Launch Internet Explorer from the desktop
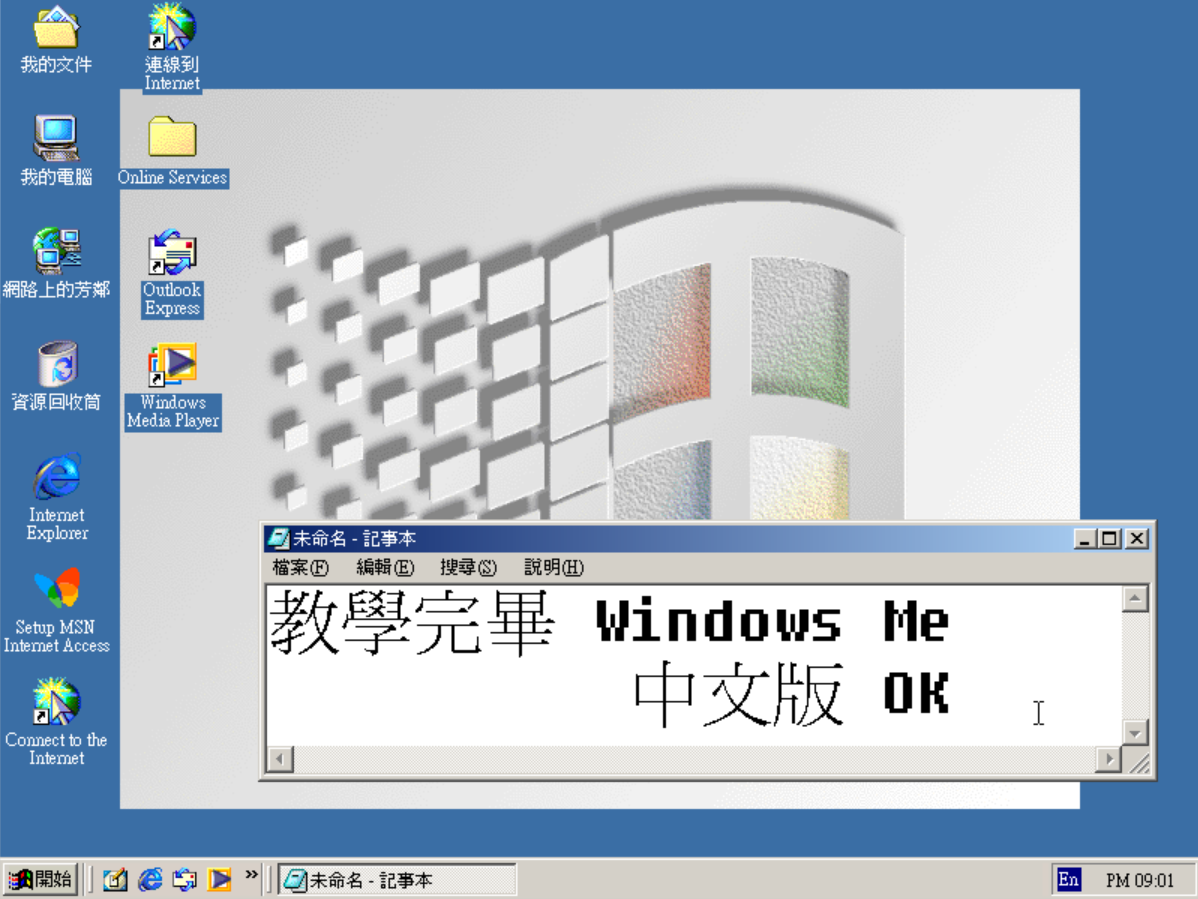This screenshot has height=899, width=1198. (x=56, y=480)
